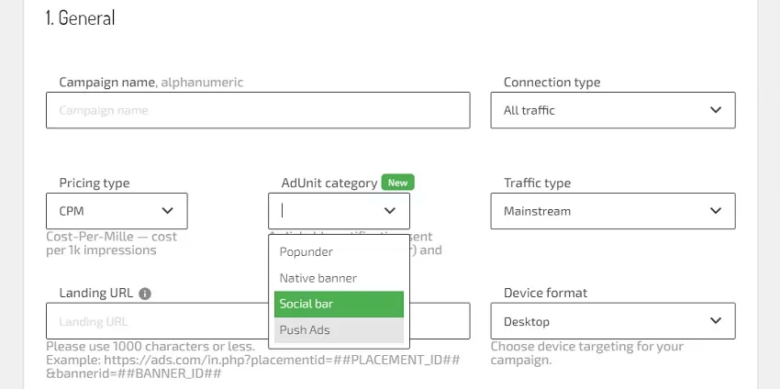This screenshot has width=780, height=389.
Task: Click the Pricing type chevron arrow
Action: pos(168,211)
